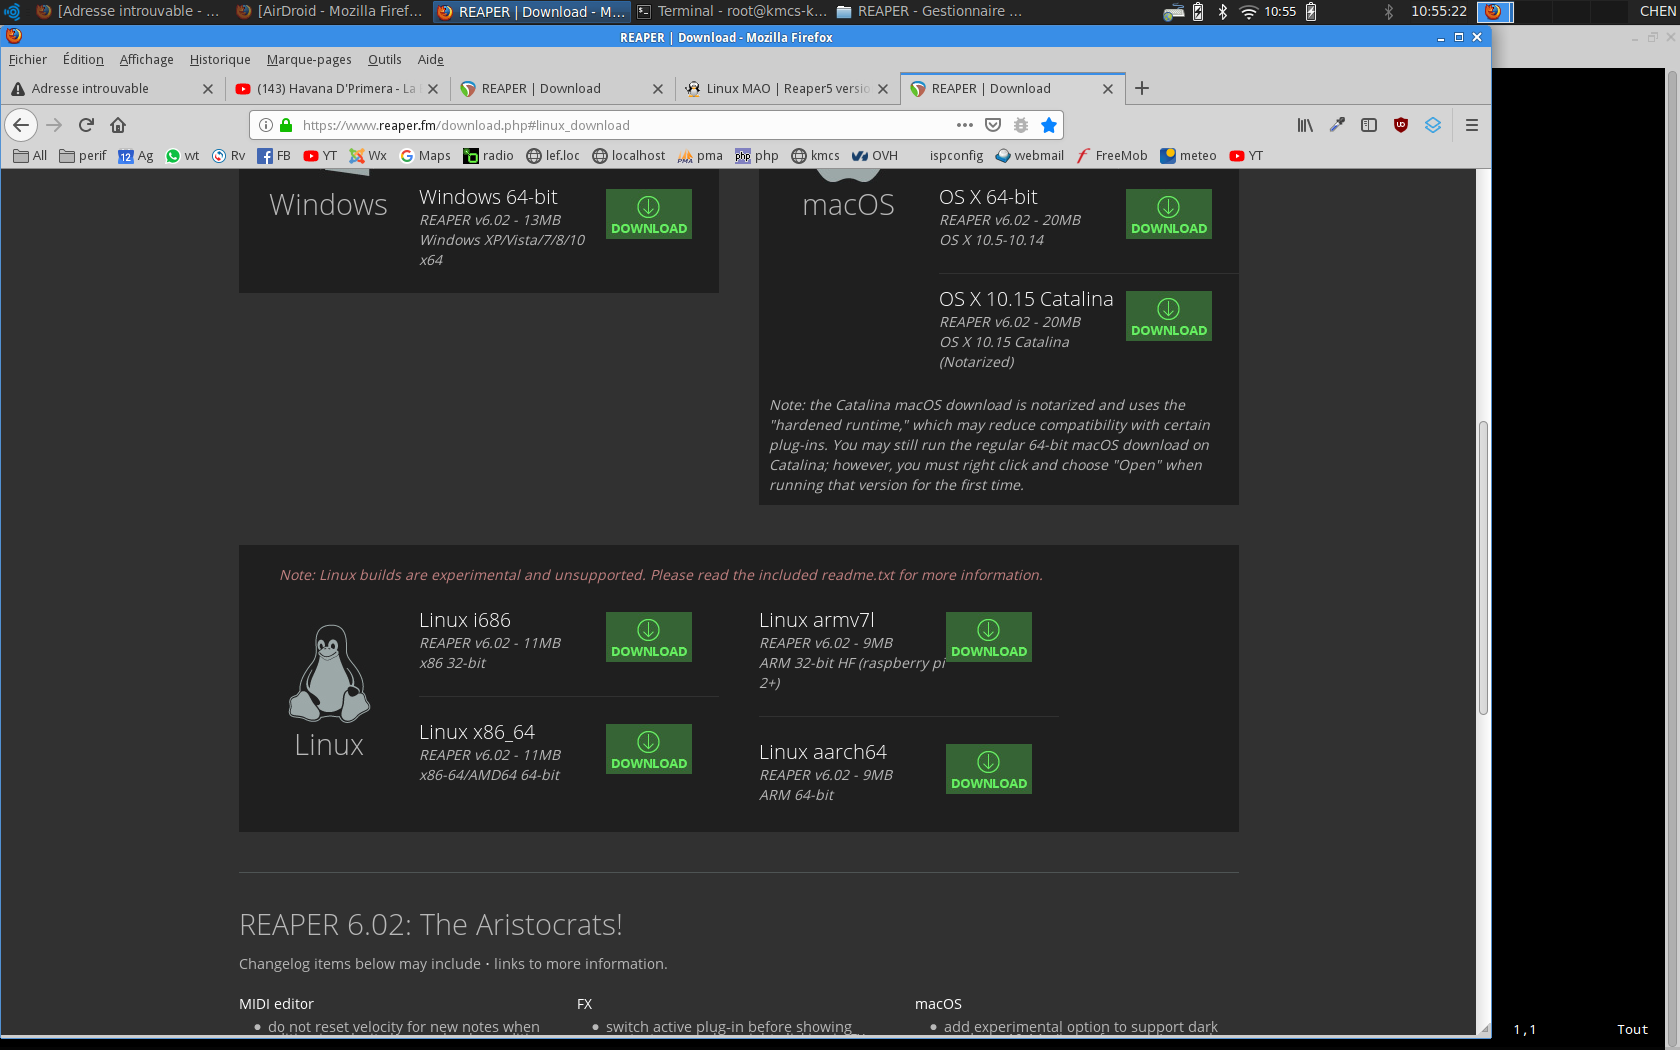Click the forward navigation arrow
1680x1050 pixels.
[54, 125]
